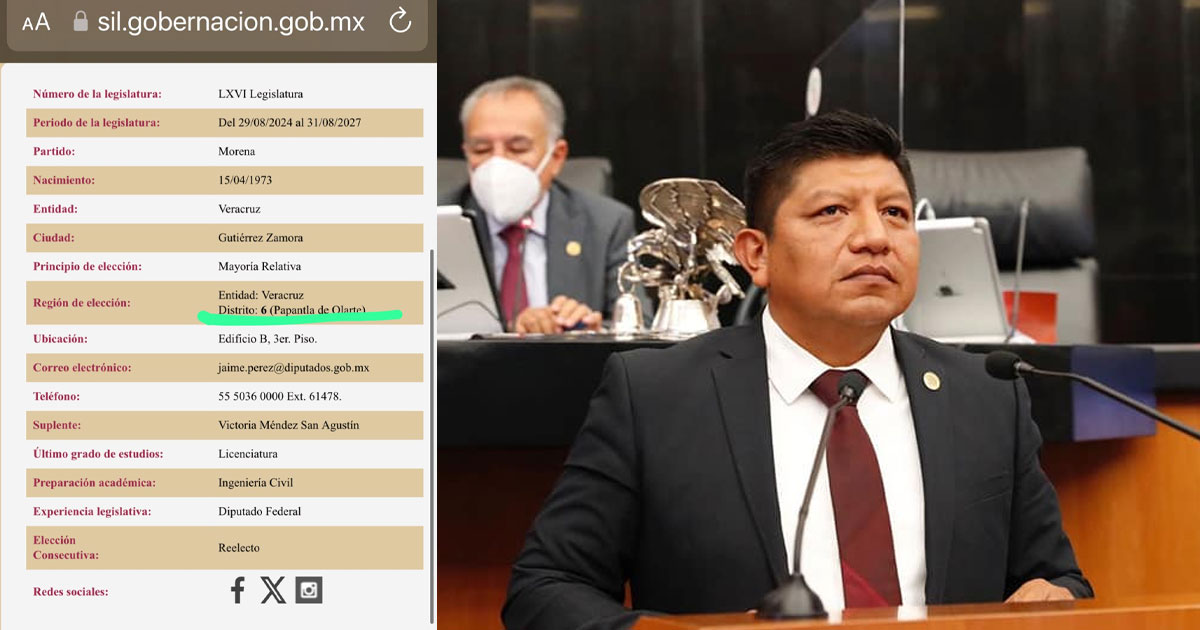This screenshot has width=1200, height=630.
Task: Click the page reload icon
Action: pyautogui.click(x=399, y=20)
